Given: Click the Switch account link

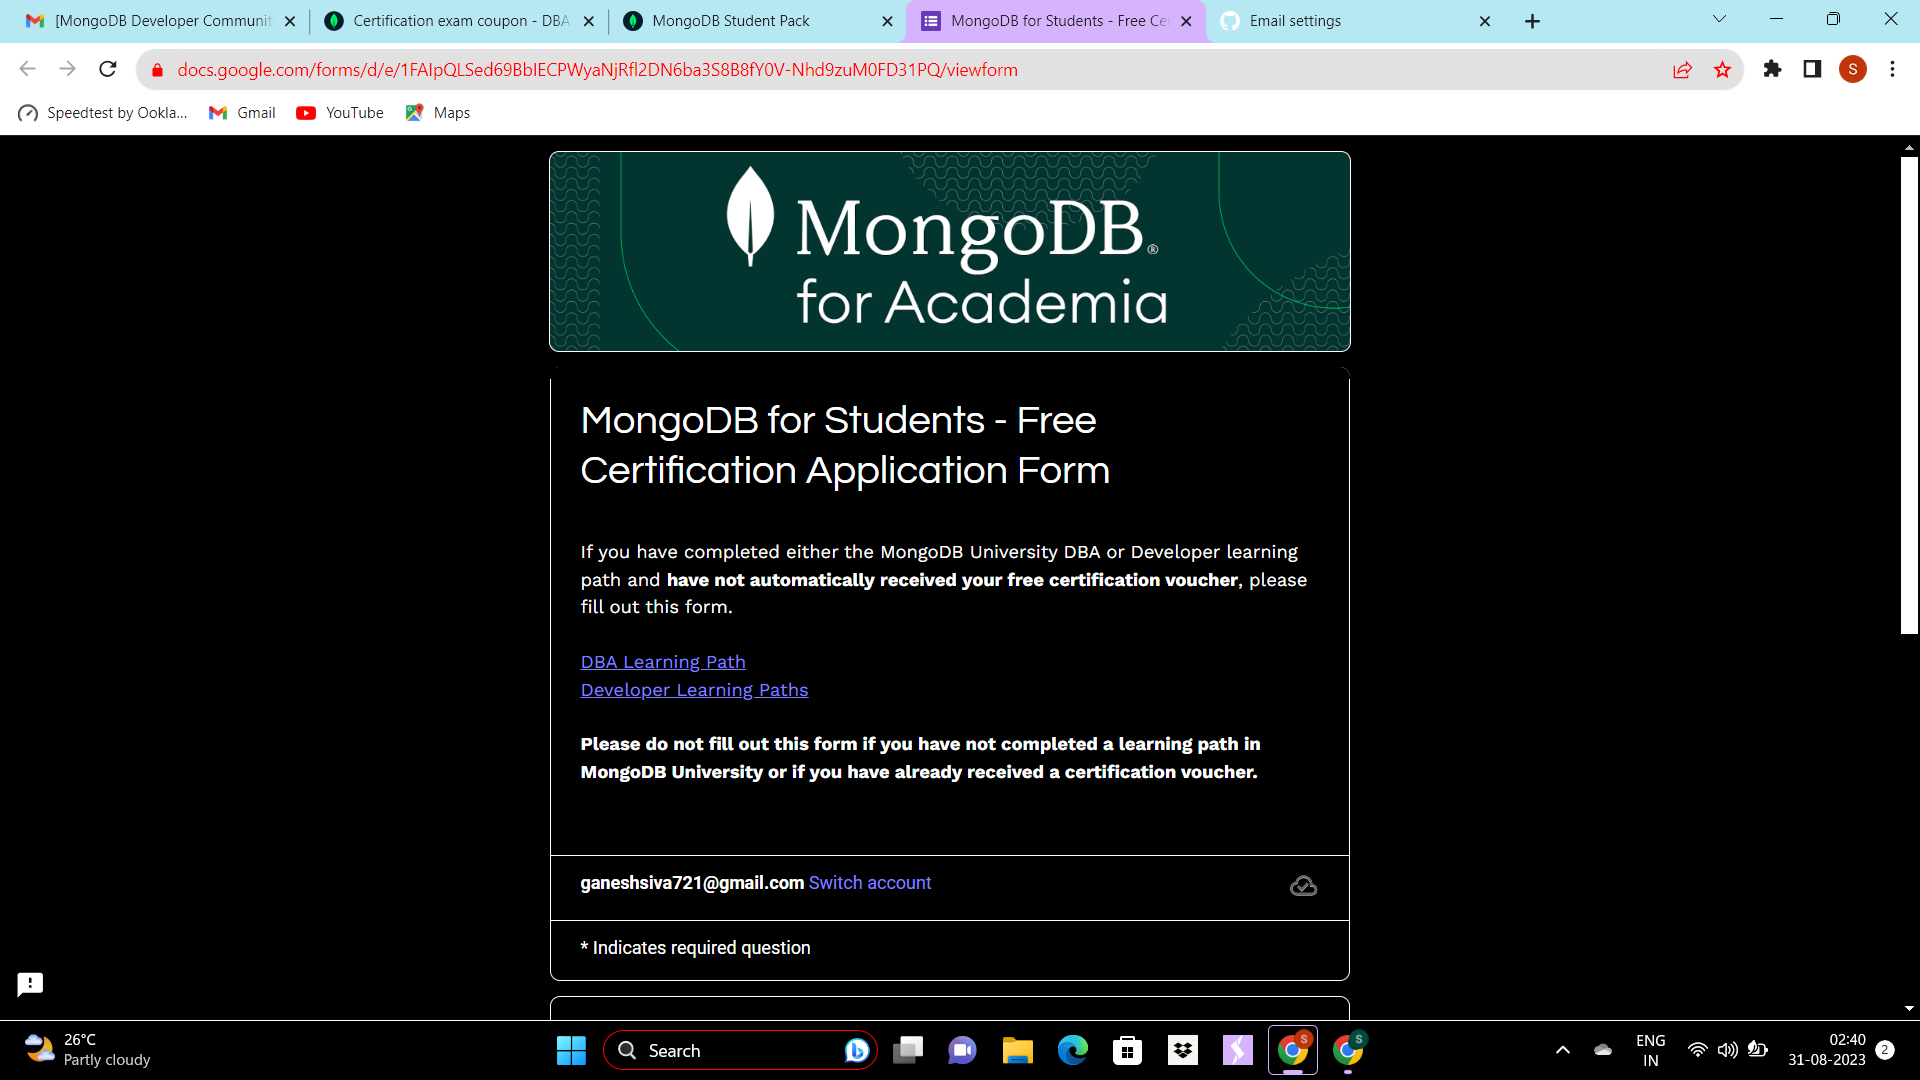Looking at the screenshot, I should point(869,883).
